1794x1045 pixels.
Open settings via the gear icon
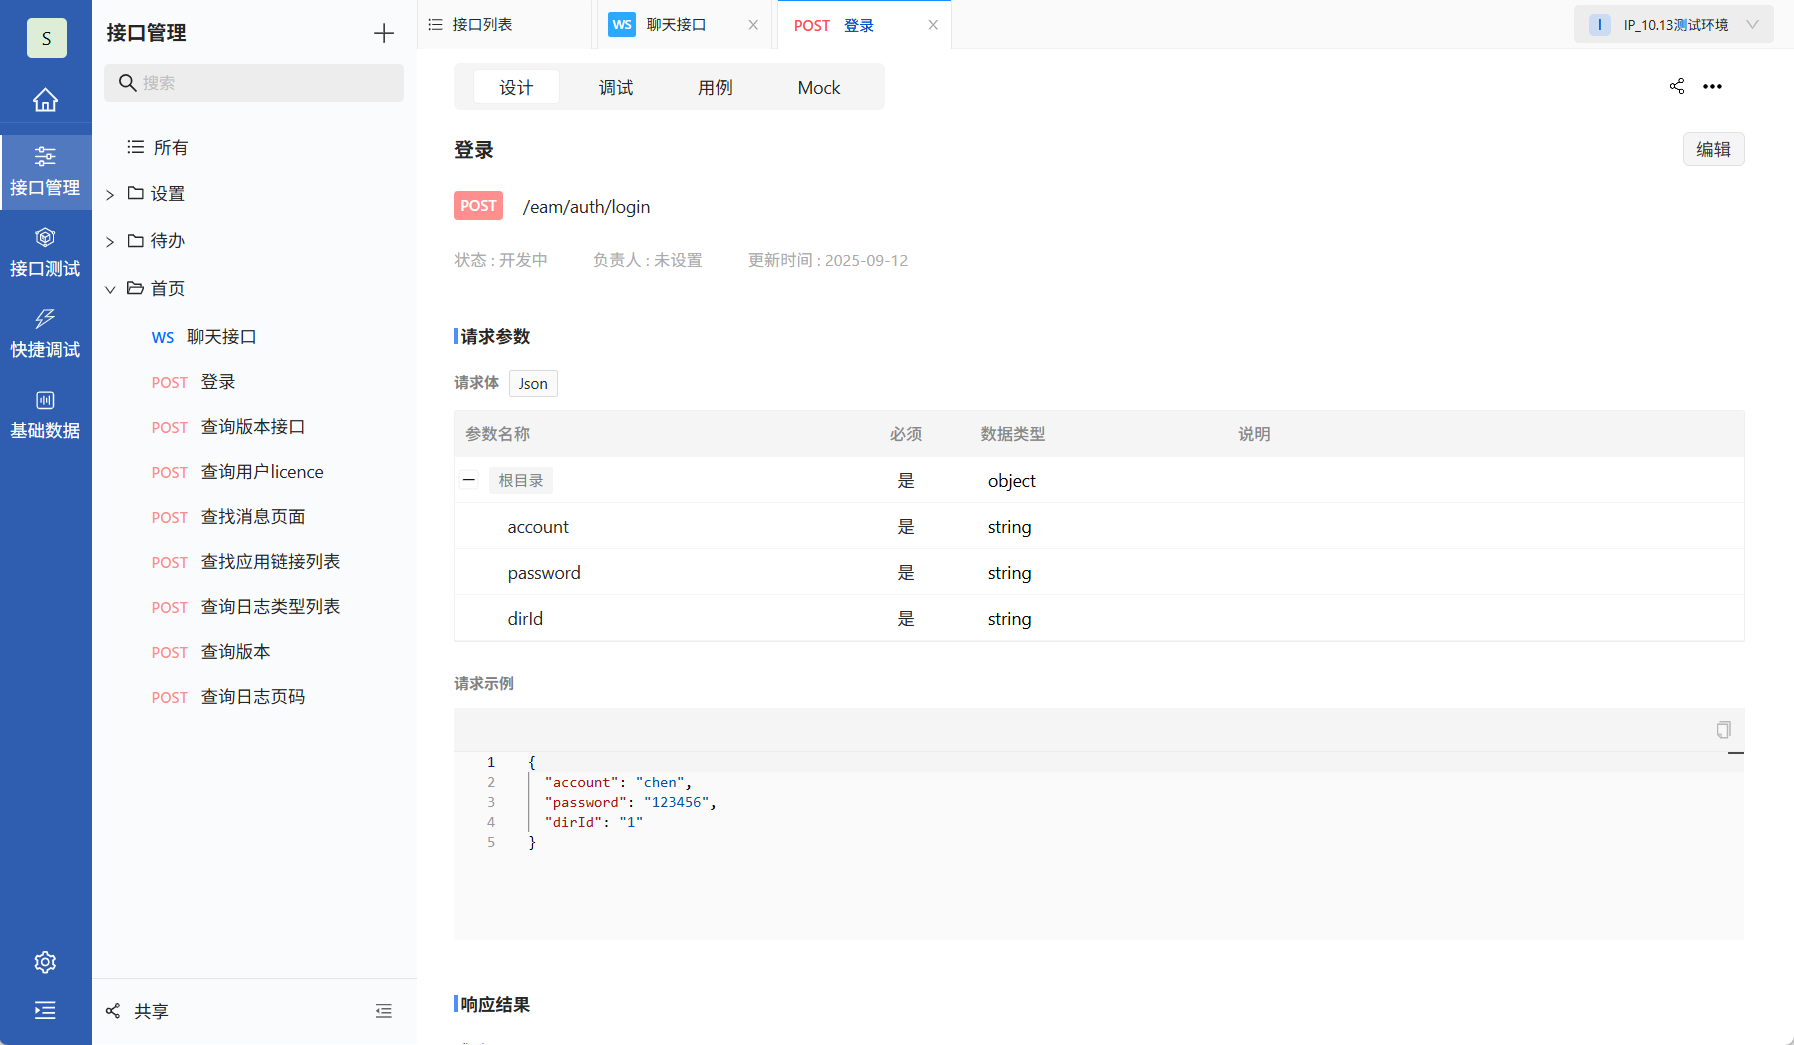45,962
